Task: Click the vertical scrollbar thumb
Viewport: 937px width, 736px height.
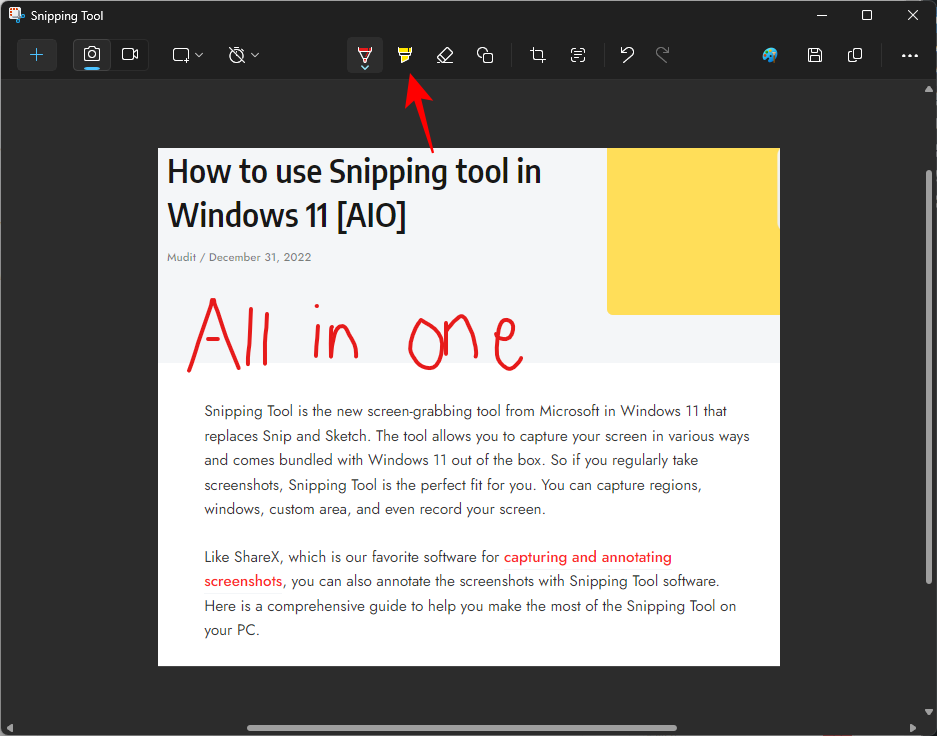Action: point(929,376)
